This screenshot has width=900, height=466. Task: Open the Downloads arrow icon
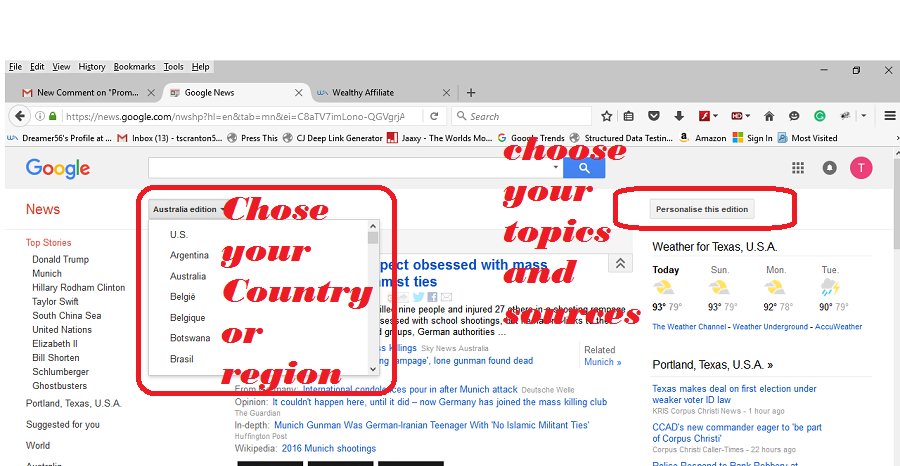(x=679, y=116)
